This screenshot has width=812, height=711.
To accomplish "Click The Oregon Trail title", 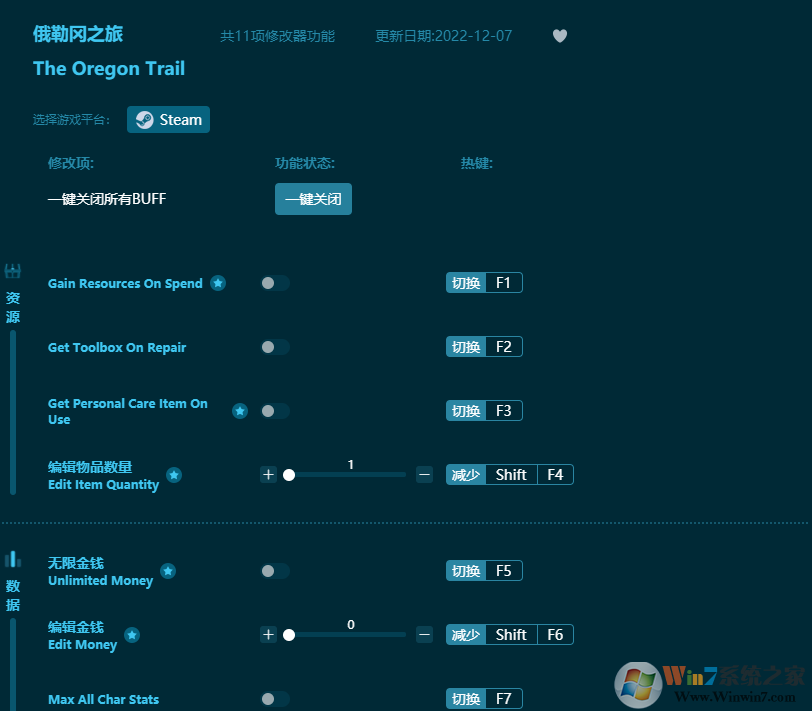I will [109, 68].
